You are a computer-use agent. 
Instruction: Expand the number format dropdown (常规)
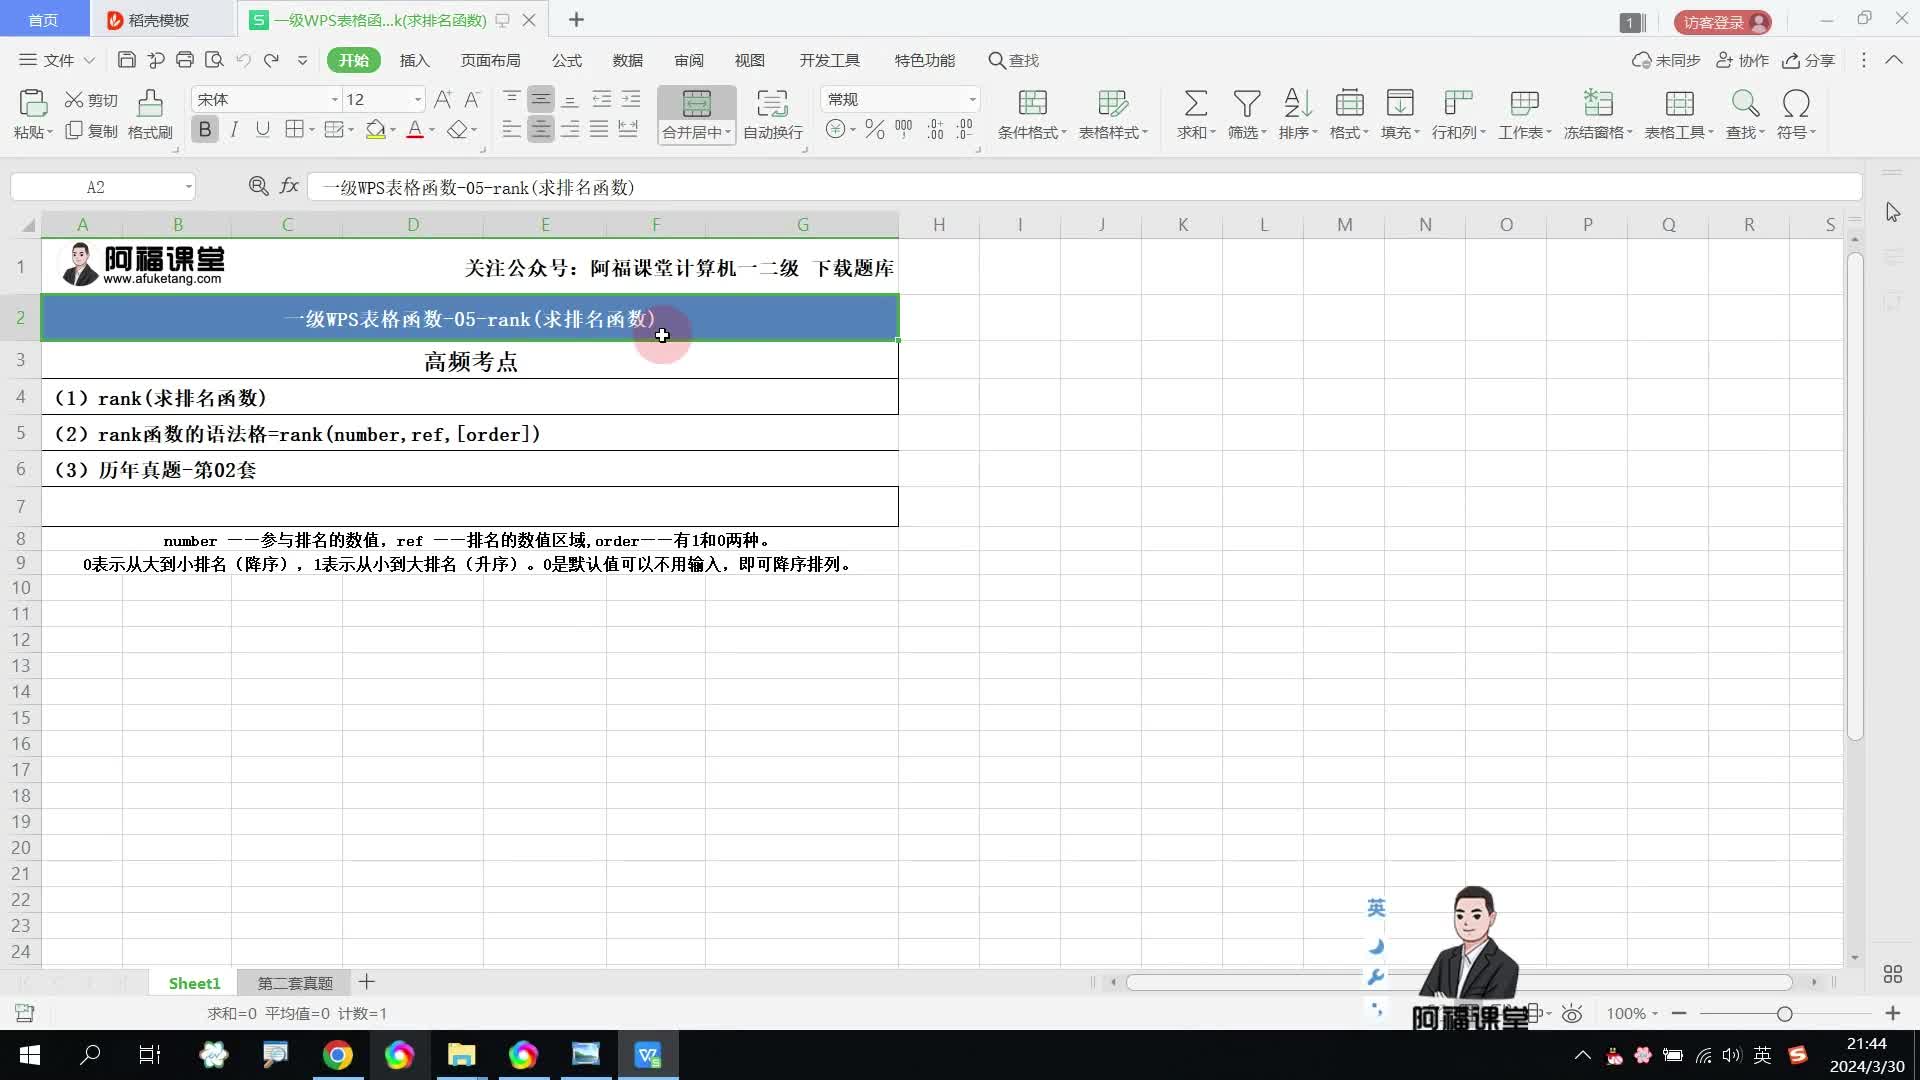pyautogui.click(x=972, y=99)
